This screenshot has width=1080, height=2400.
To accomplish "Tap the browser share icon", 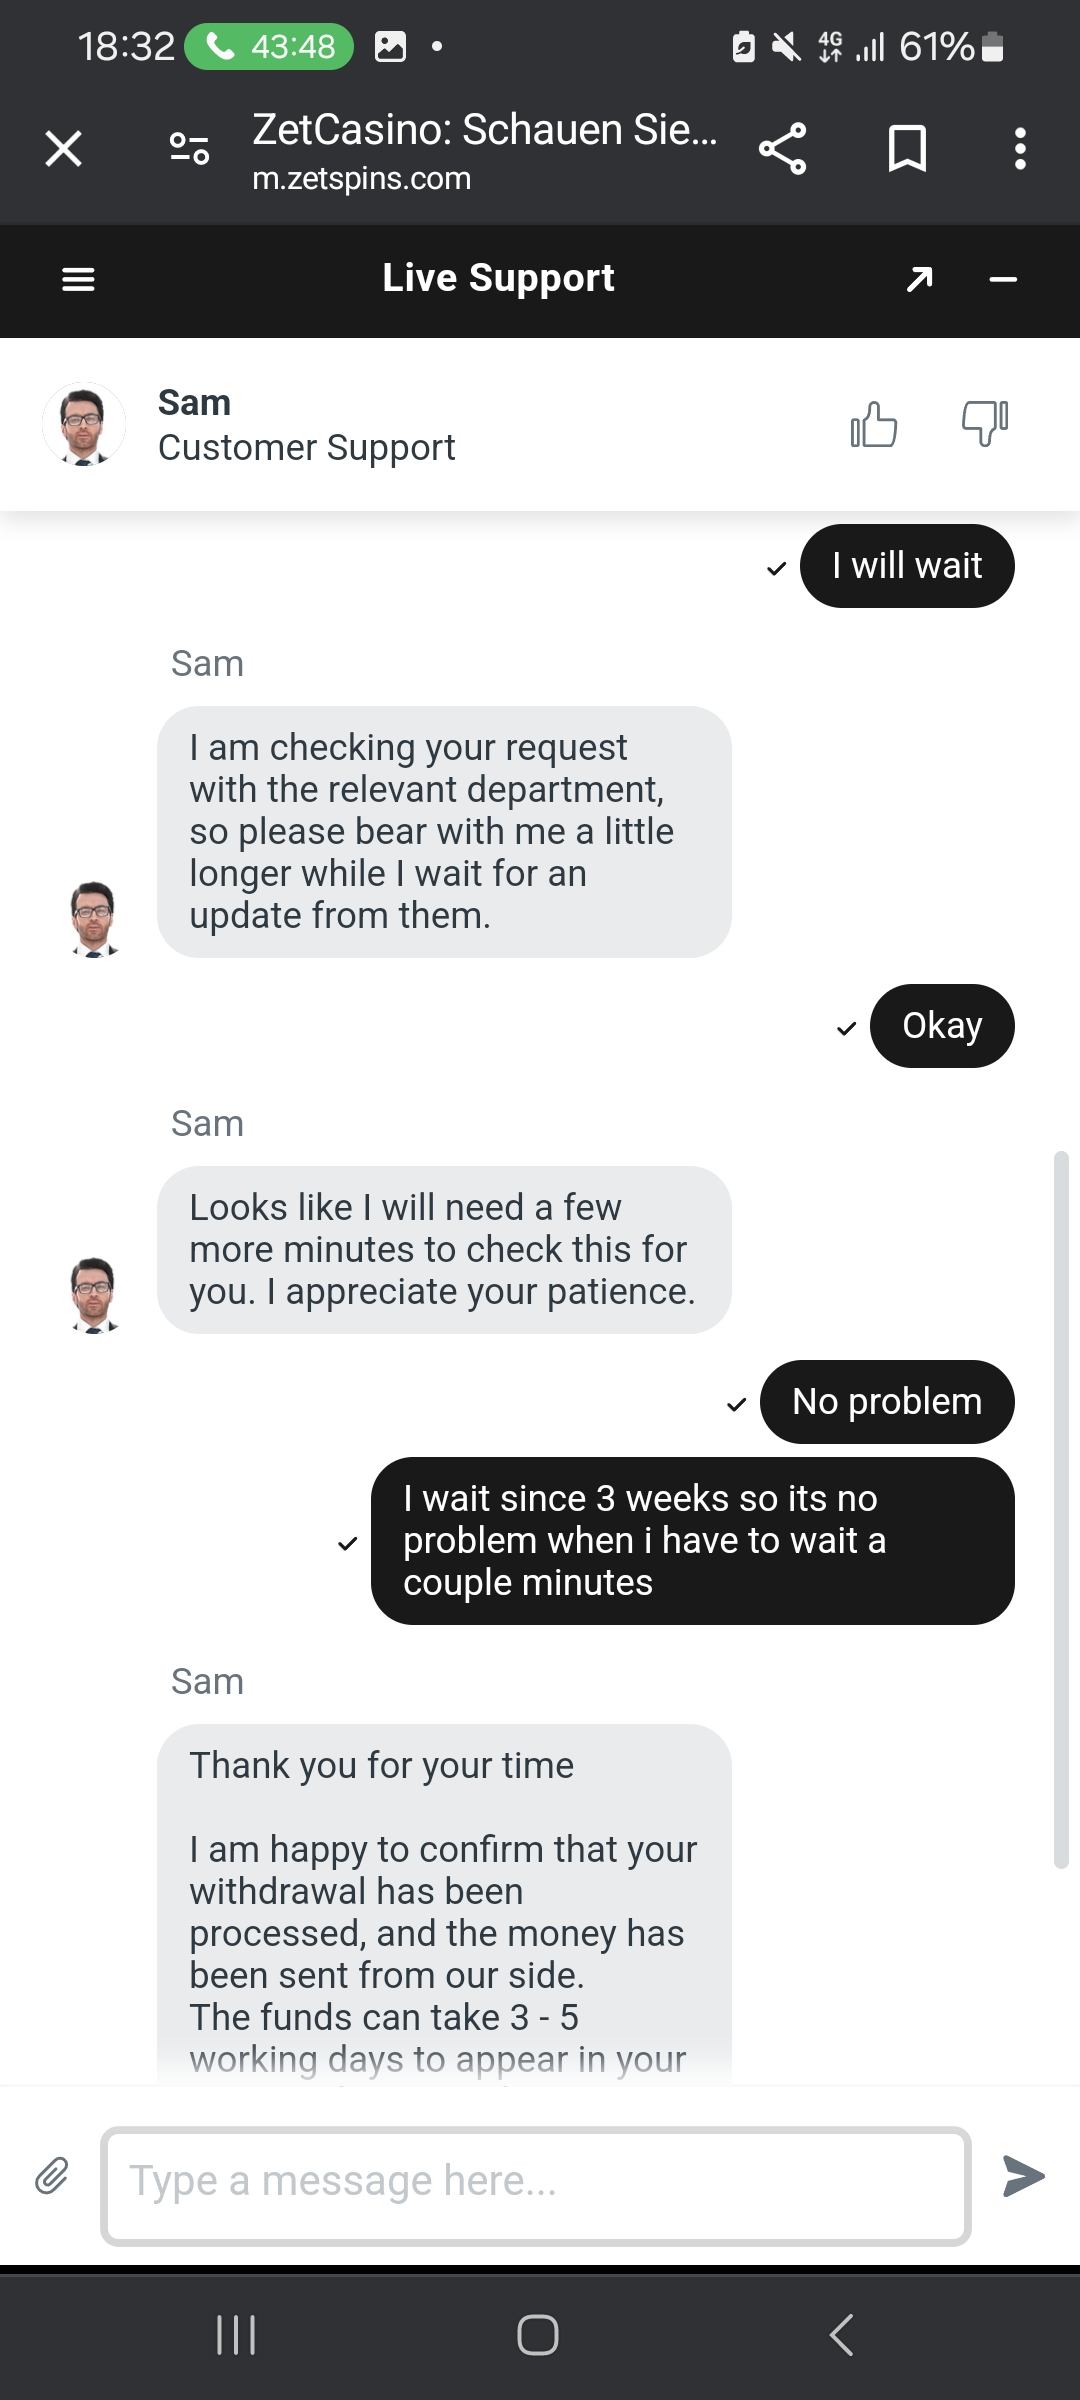I will click(782, 149).
